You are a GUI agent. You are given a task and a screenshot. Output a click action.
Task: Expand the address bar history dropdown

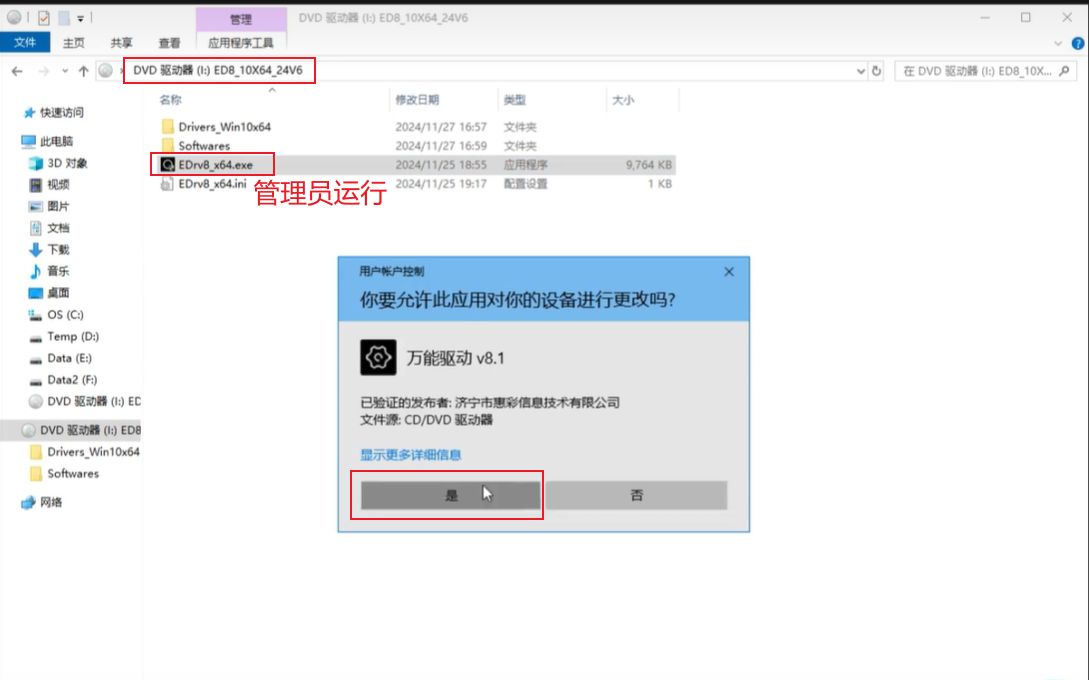click(861, 71)
